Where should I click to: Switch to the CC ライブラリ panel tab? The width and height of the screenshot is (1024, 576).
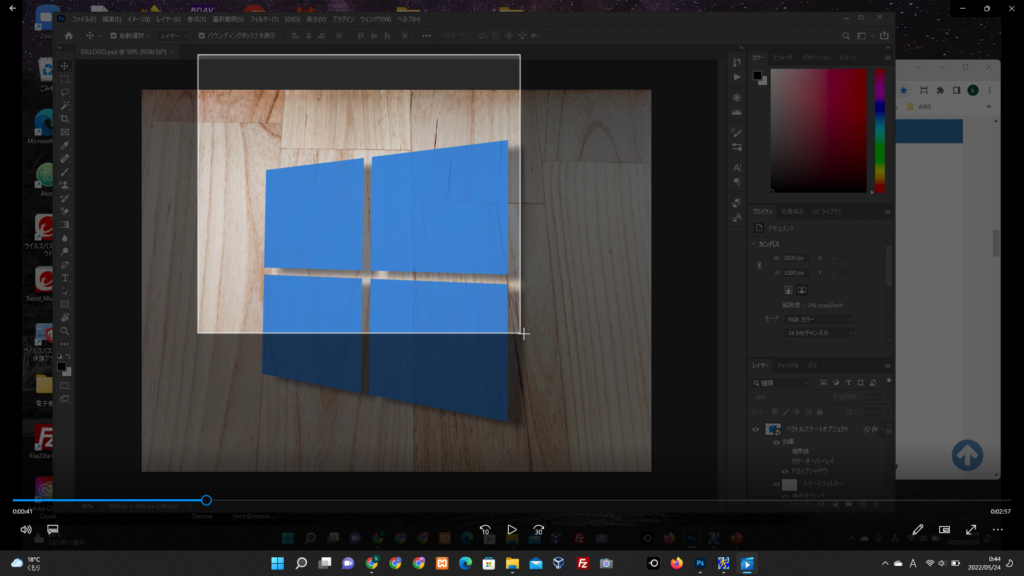coord(827,212)
